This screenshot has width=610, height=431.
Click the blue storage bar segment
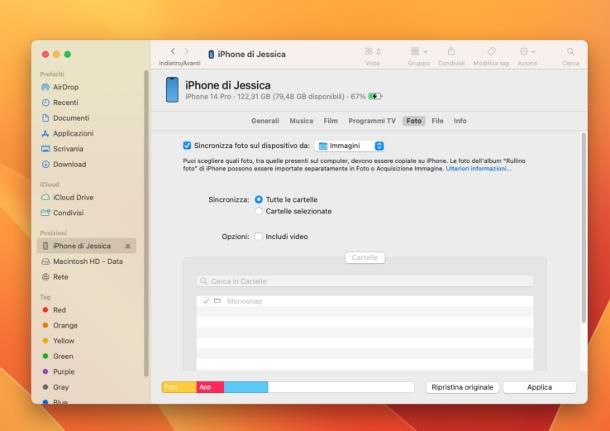pos(246,387)
